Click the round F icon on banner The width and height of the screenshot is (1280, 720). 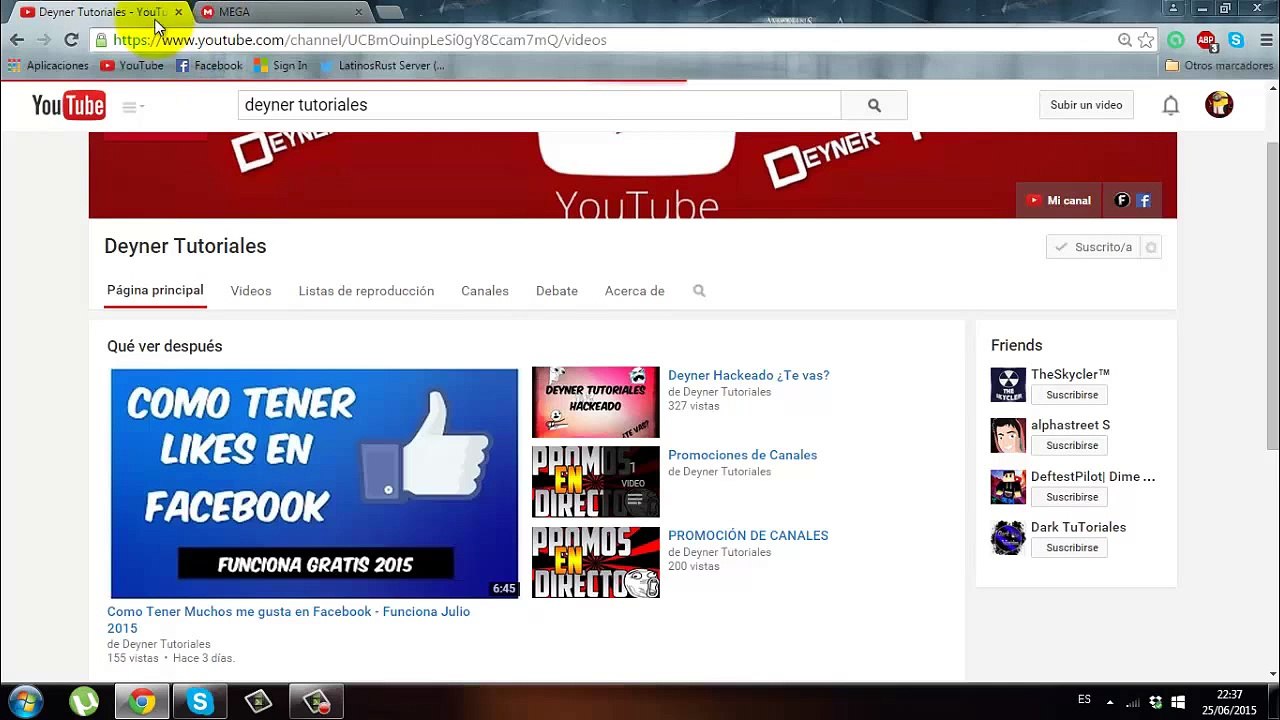1122,200
